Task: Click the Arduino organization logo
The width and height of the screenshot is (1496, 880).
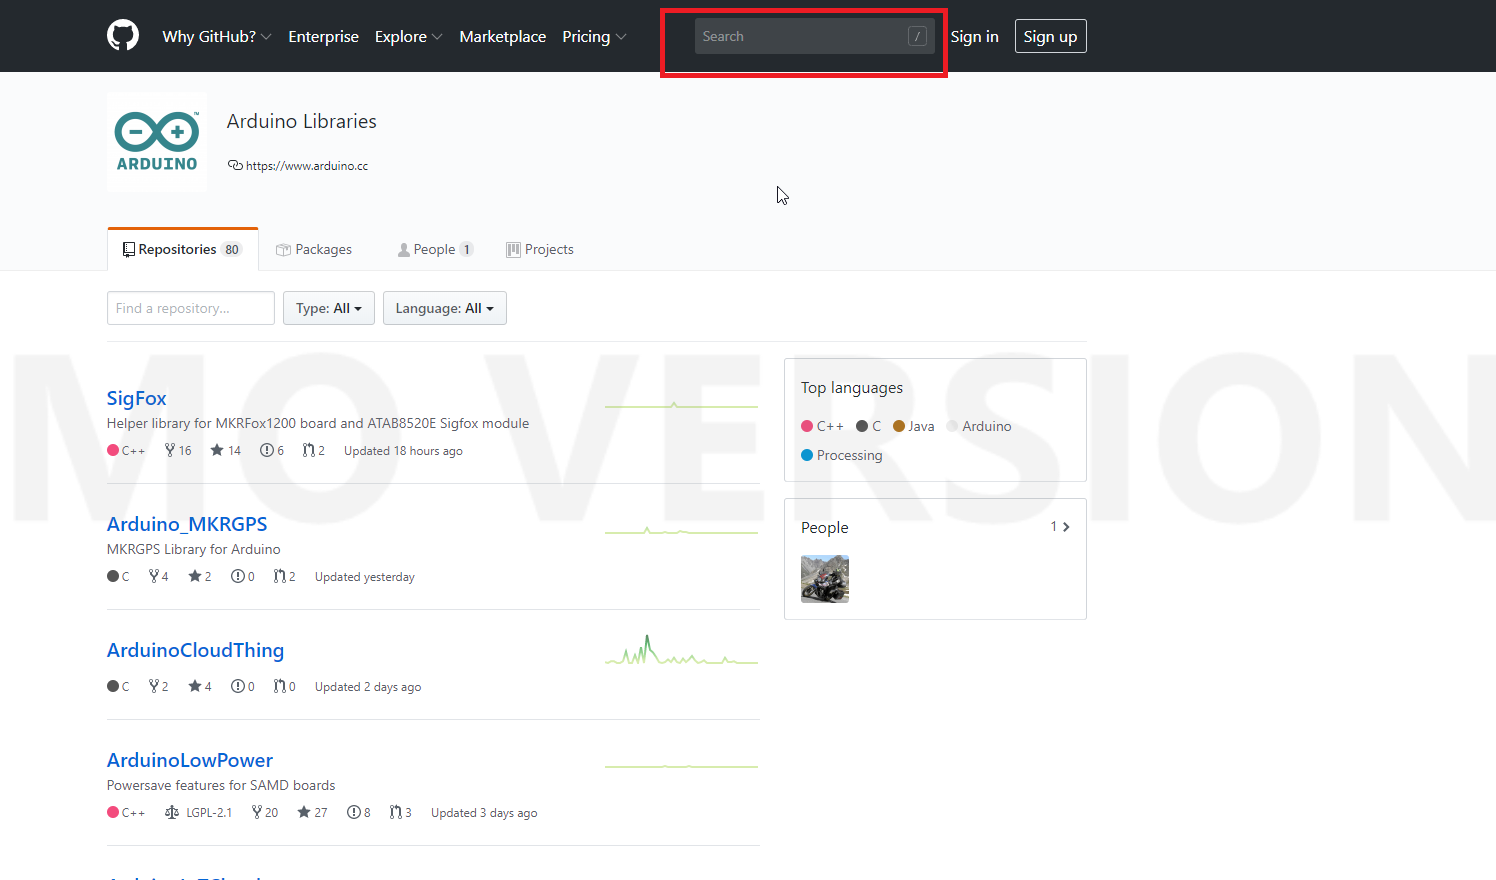Action: click(x=157, y=142)
